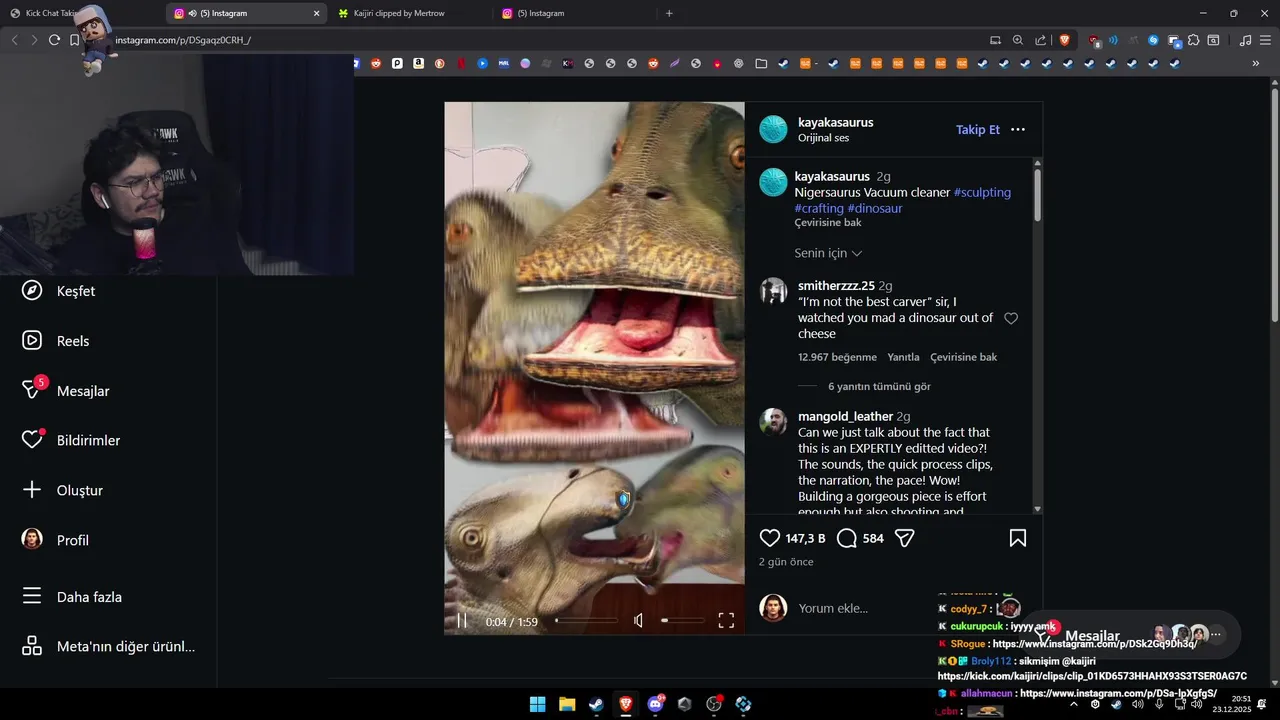
Task: Click the Oluştur plus icon
Action: (32, 490)
